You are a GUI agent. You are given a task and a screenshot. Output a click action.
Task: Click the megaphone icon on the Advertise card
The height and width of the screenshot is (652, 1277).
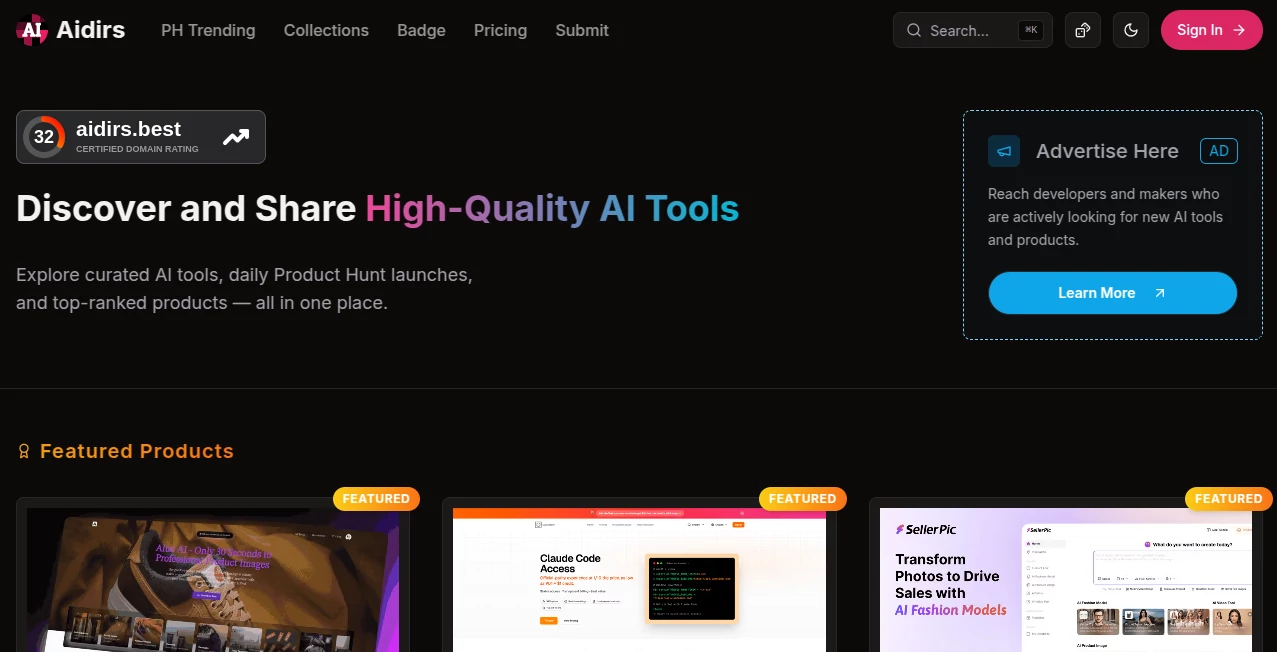click(x=1003, y=151)
